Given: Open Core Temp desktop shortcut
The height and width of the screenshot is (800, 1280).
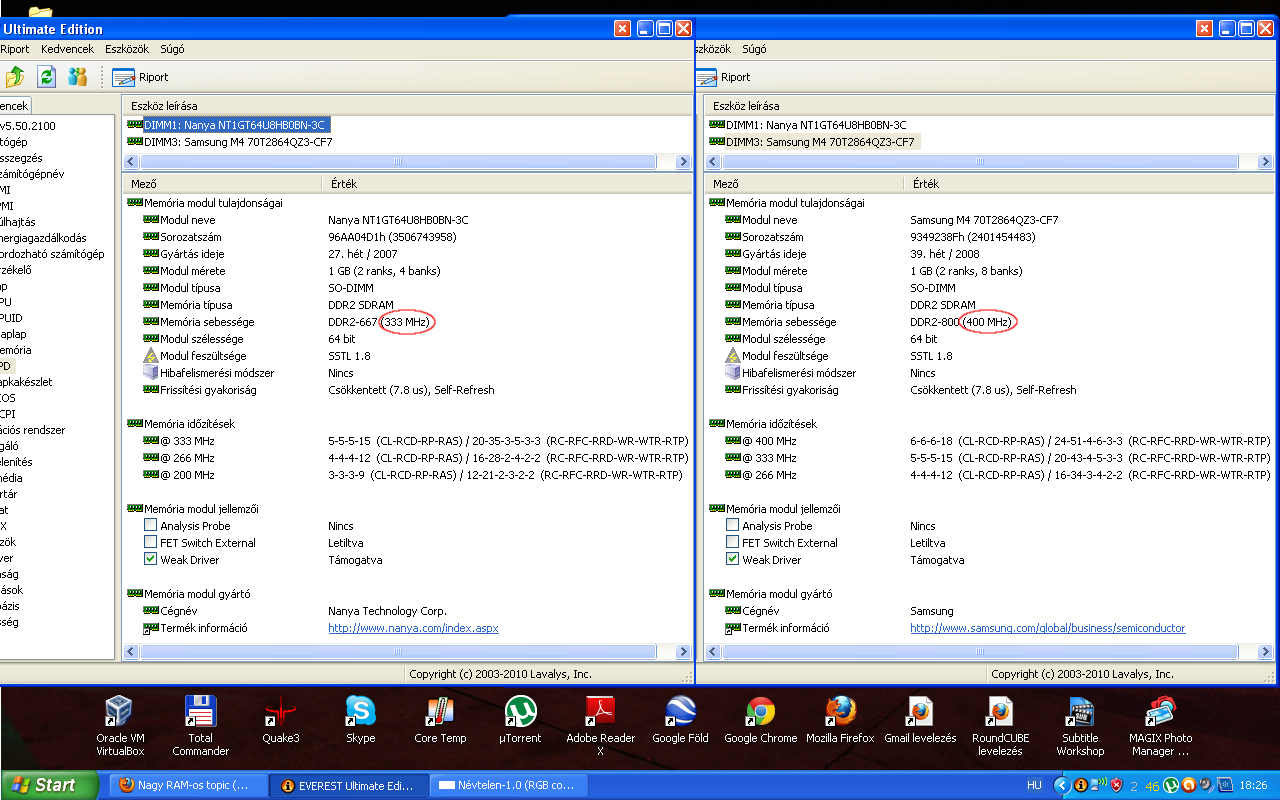Looking at the screenshot, I should (440, 720).
